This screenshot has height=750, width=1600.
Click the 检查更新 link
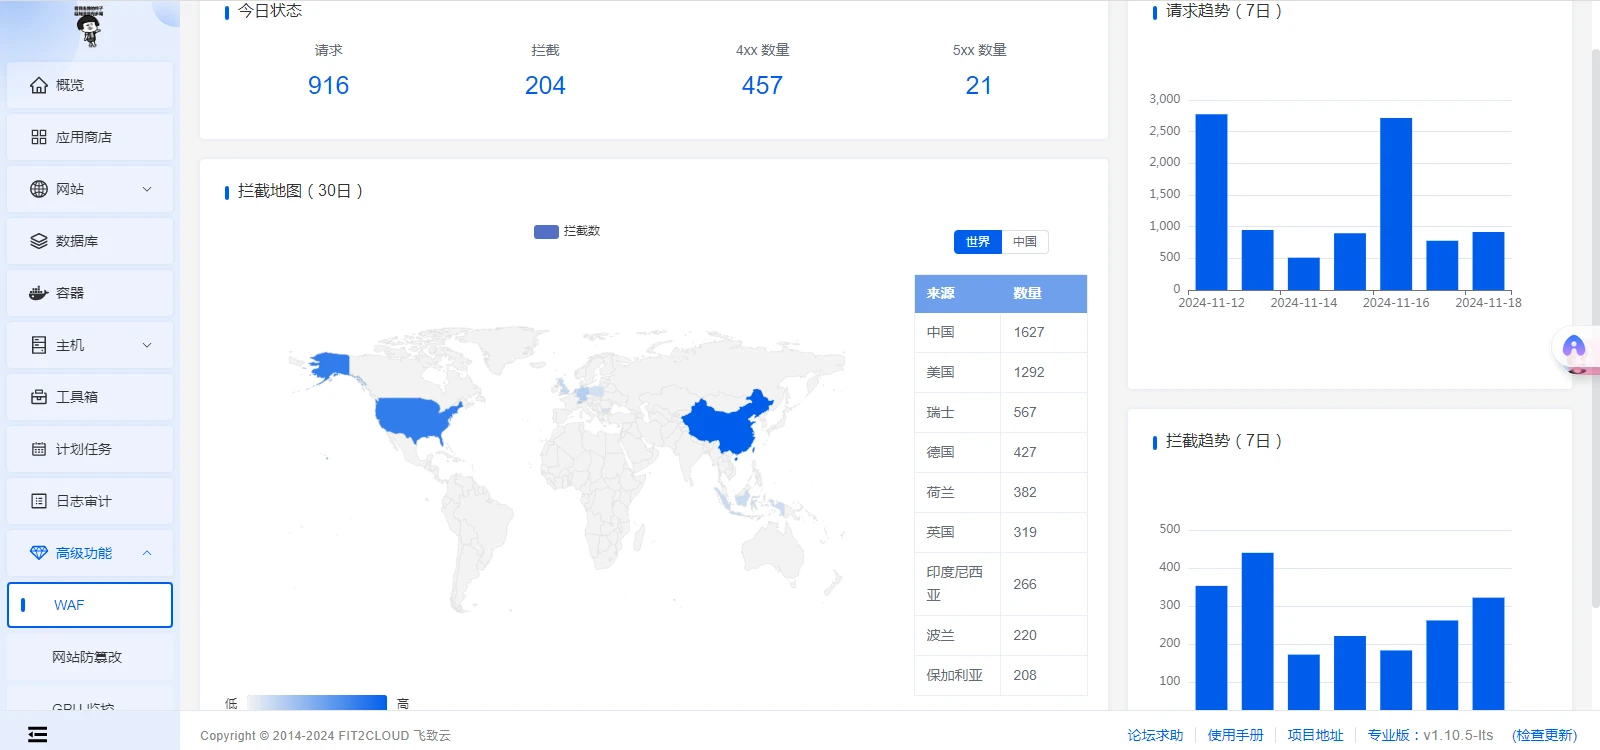pos(1544,735)
